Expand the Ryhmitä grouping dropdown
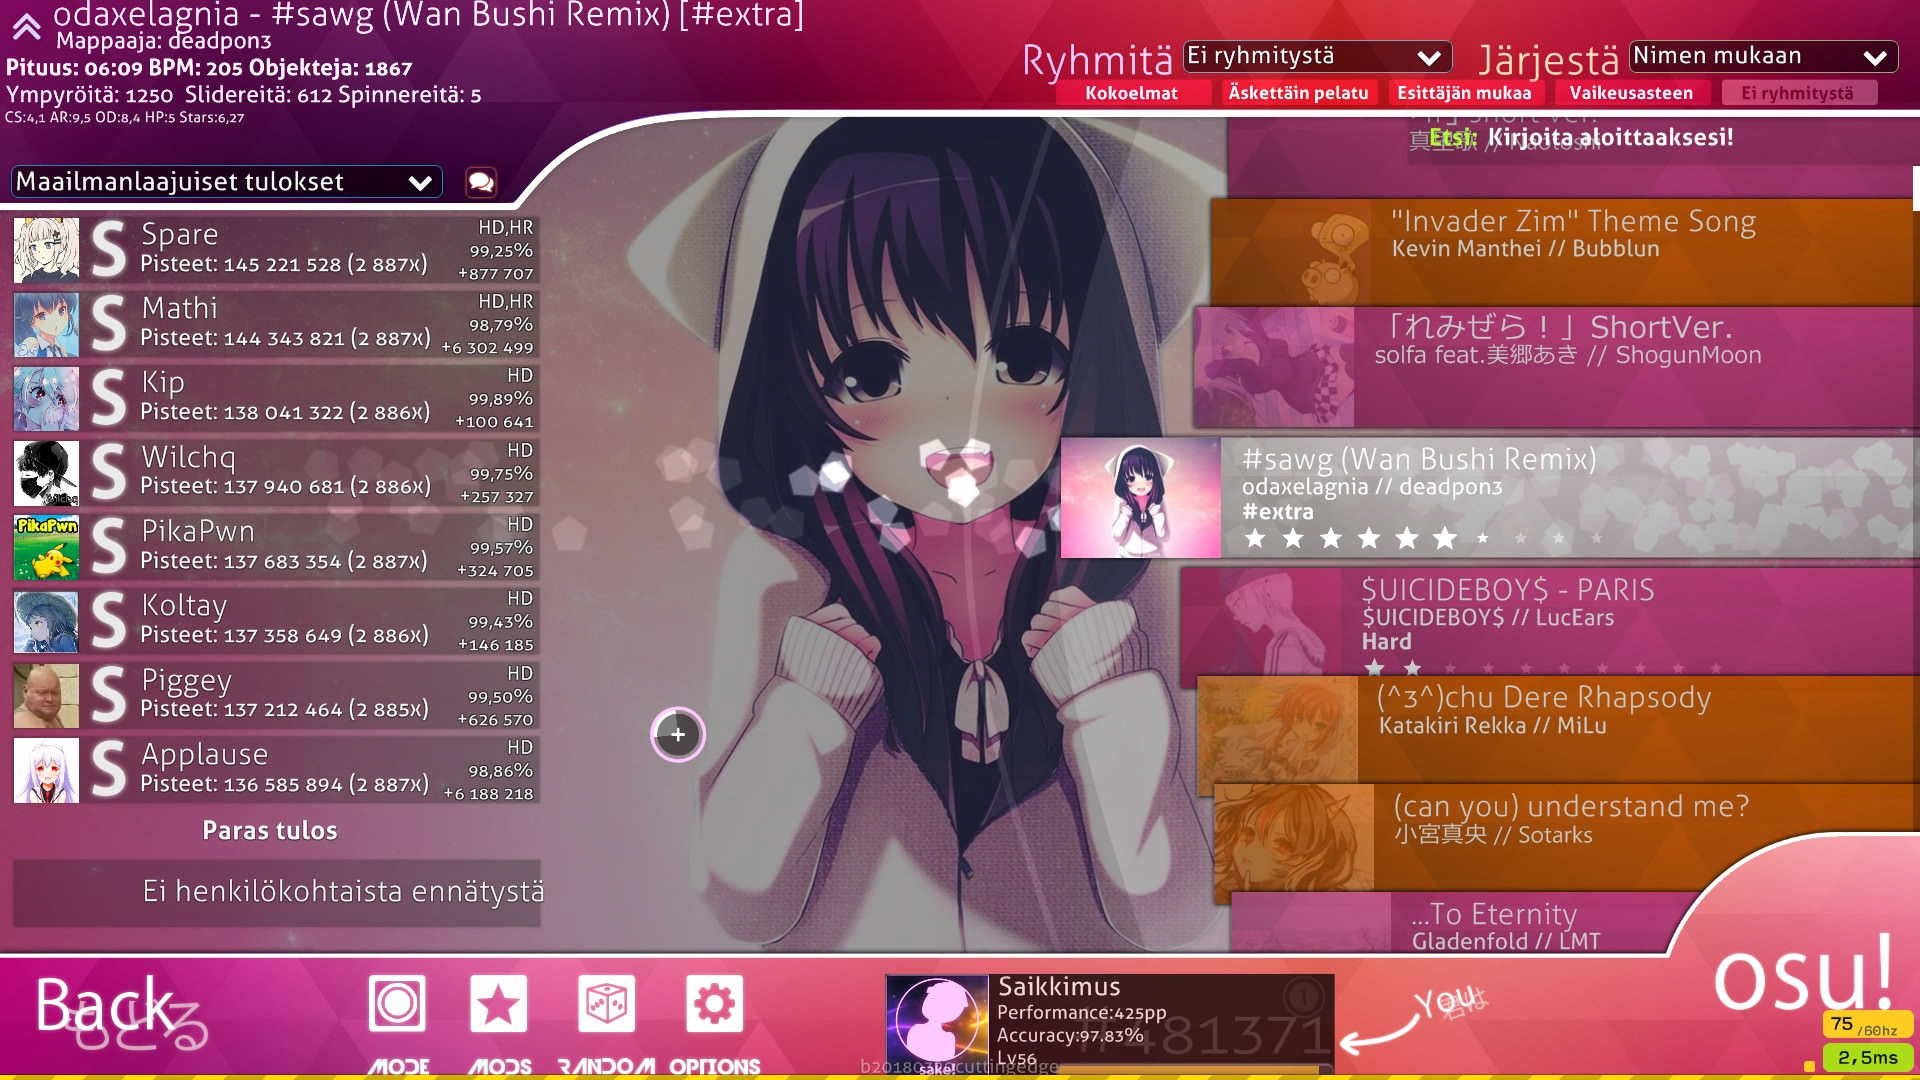 pyautogui.click(x=1317, y=57)
